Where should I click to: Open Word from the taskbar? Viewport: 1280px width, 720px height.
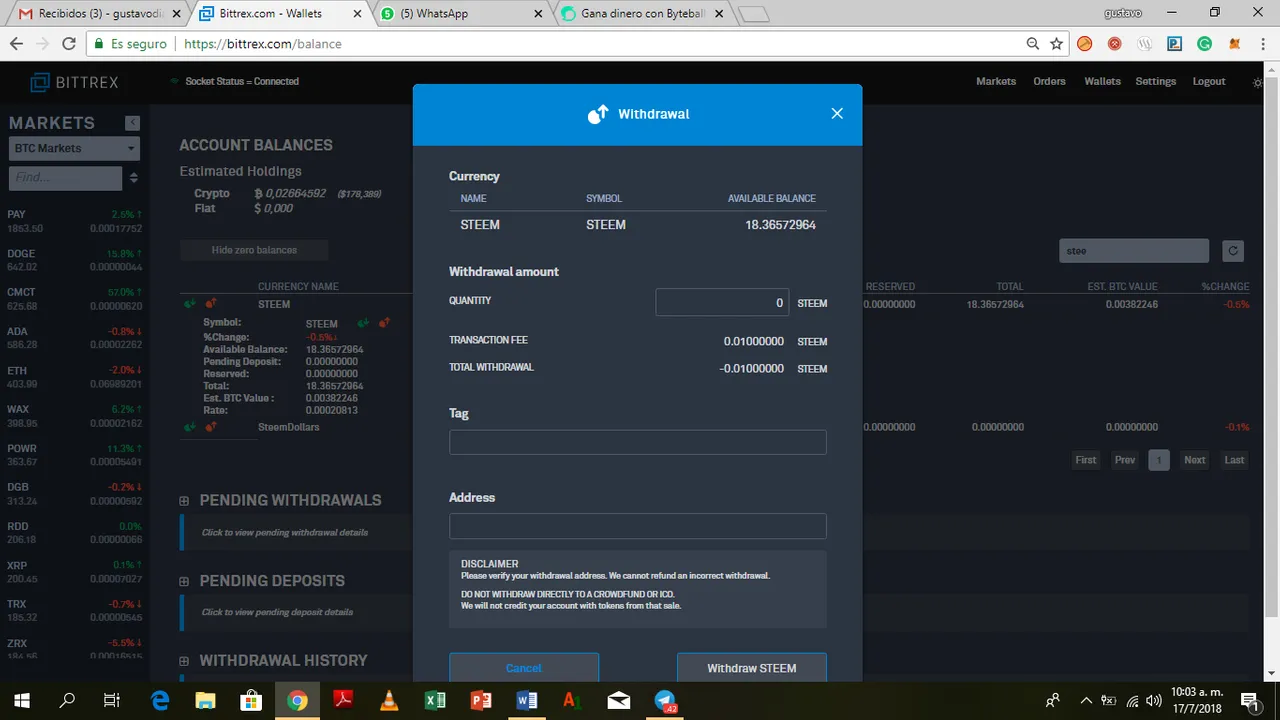pos(527,700)
